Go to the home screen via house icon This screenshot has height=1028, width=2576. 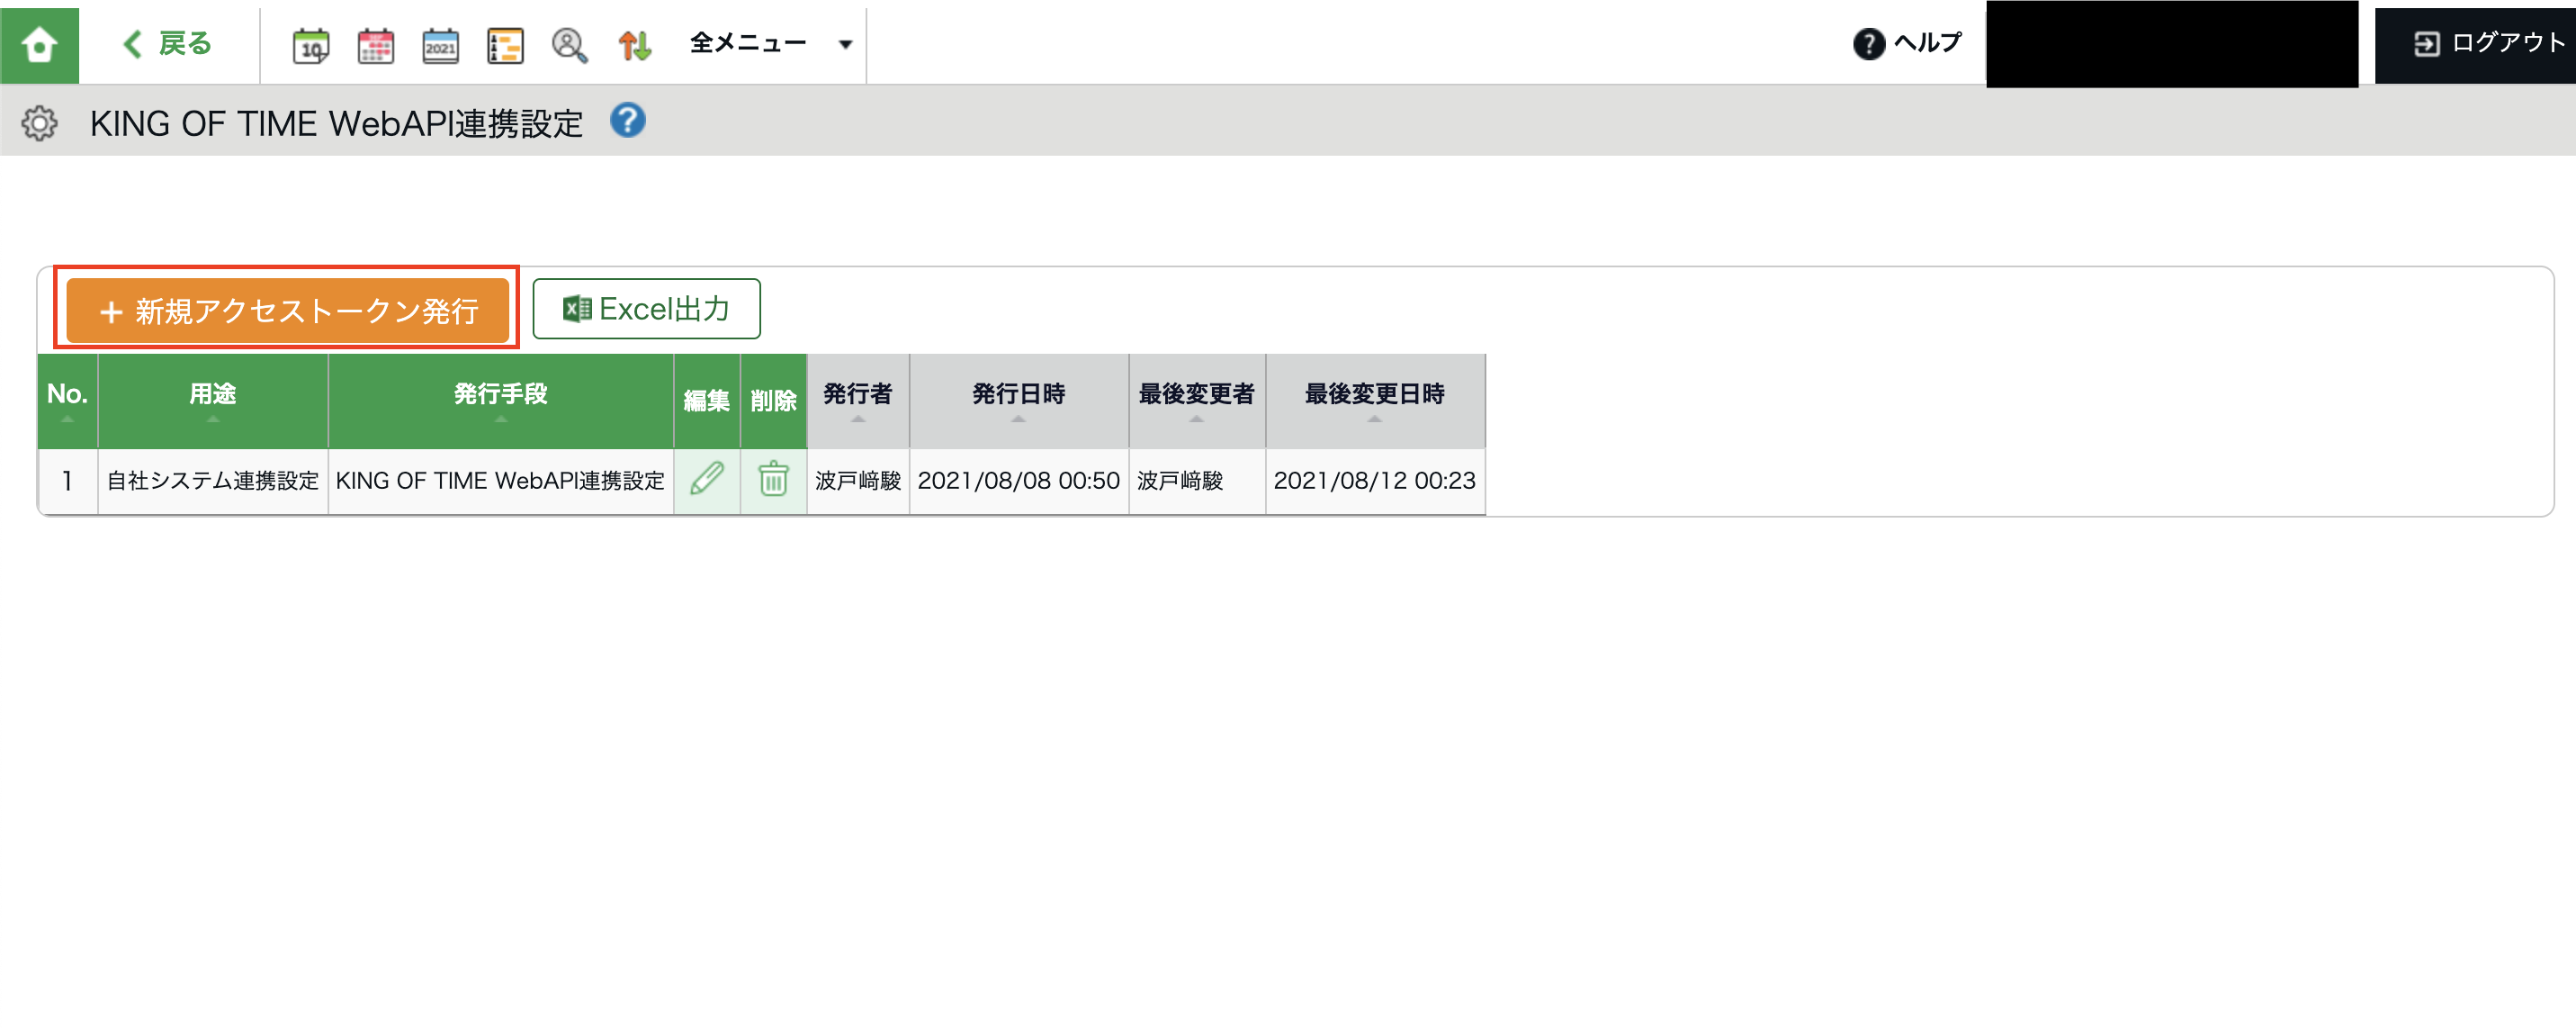pos(39,44)
